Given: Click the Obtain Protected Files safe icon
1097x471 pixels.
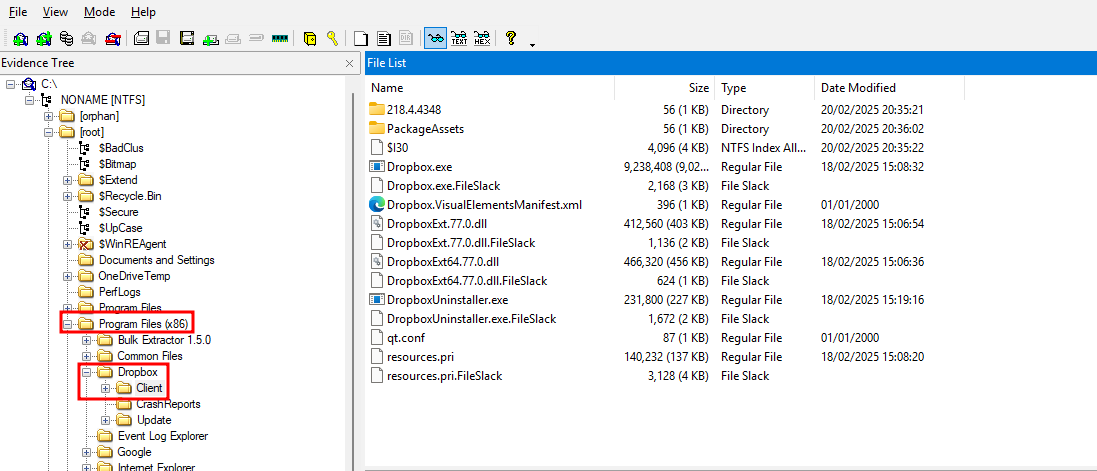Looking at the screenshot, I should point(310,38).
